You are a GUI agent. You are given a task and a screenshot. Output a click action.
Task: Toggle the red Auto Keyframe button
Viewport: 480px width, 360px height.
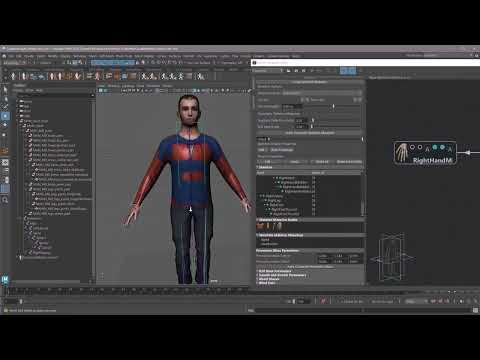[323, 301]
